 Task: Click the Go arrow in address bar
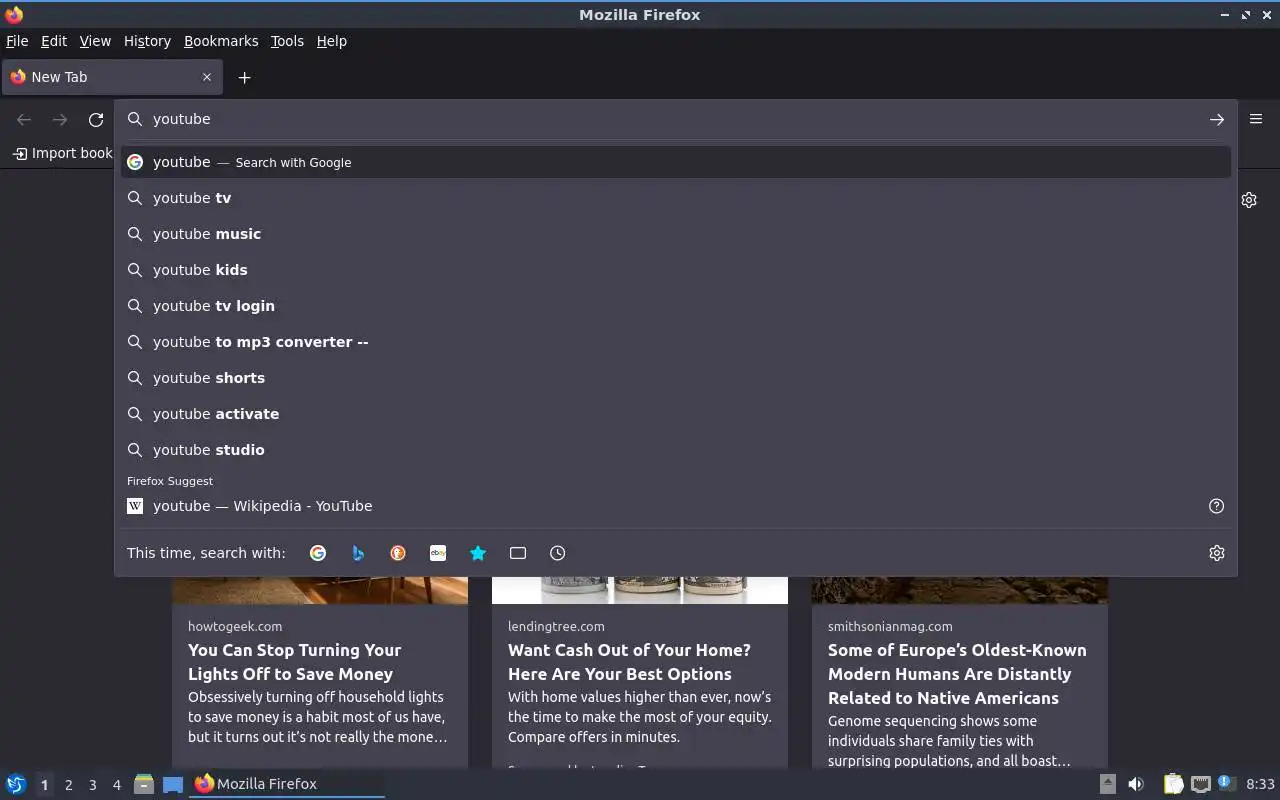point(1216,119)
